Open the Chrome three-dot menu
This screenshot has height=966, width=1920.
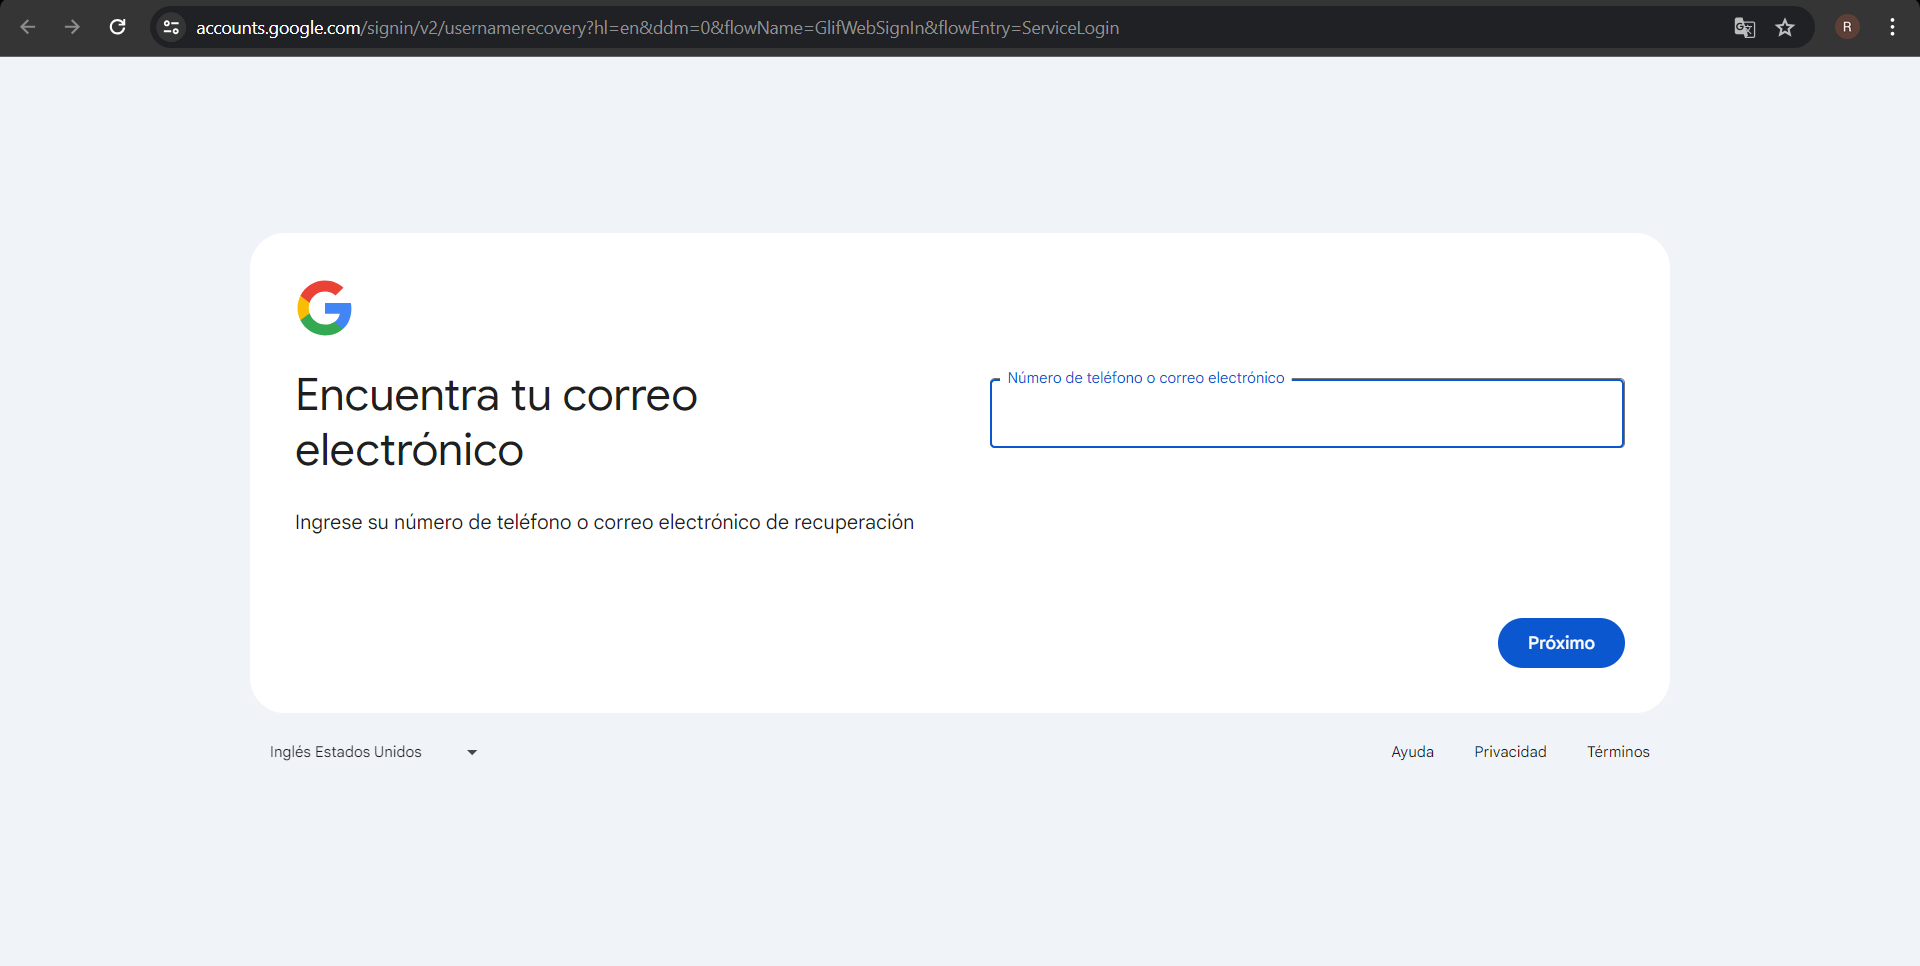[x=1892, y=27]
